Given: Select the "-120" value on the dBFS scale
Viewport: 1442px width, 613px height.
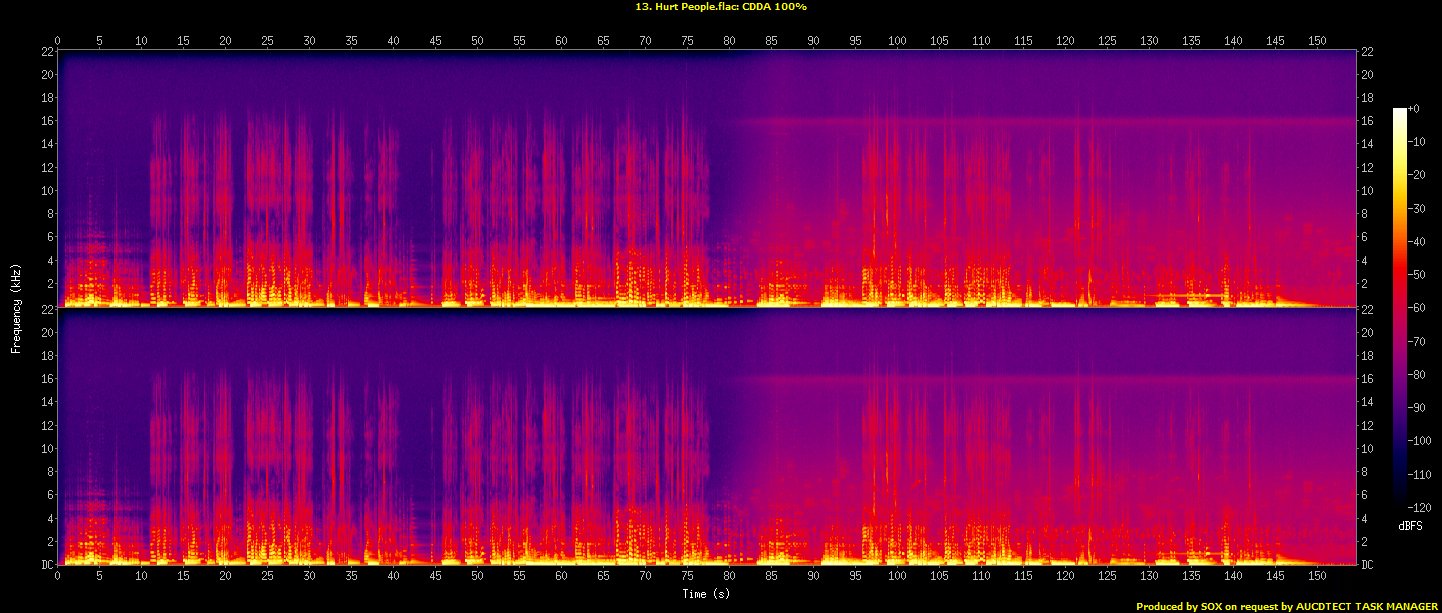Looking at the screenshot, I should [x=1420, y=508].
